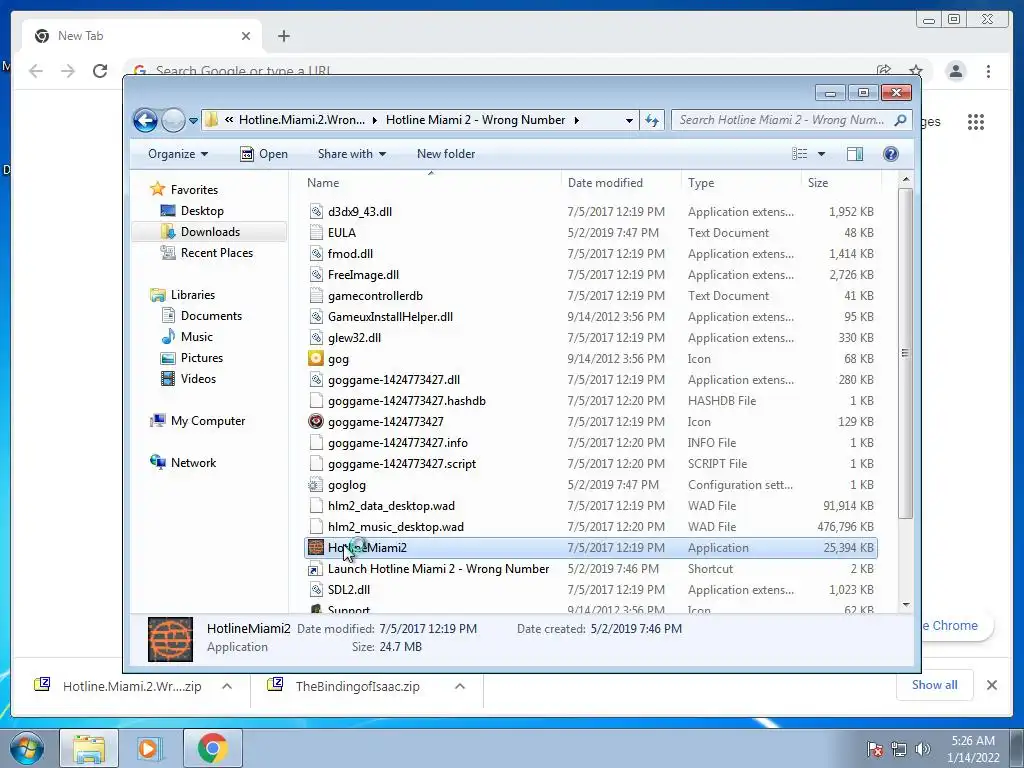Click Open in the Explorer toolbar

264,154
